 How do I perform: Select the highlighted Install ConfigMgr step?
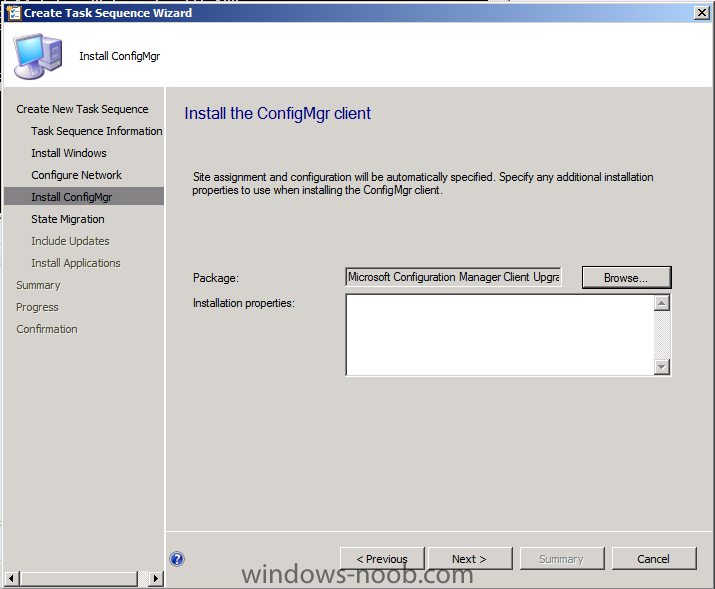[84, 196]
